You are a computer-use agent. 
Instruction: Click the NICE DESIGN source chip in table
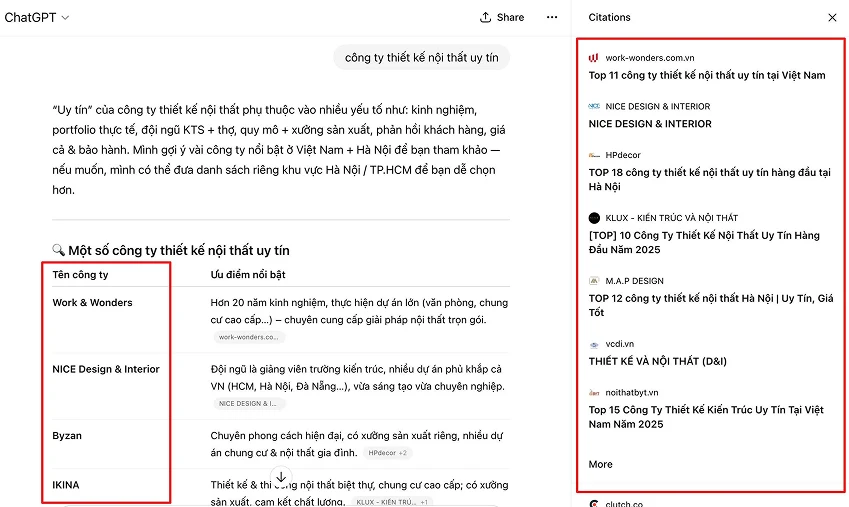click(x=248, y=404)
